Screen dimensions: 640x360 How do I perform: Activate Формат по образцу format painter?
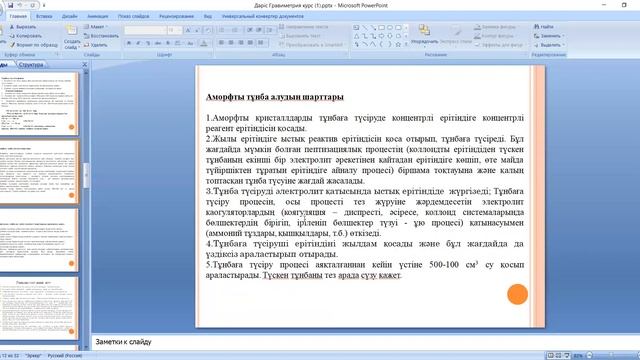(x=33, y=45)
